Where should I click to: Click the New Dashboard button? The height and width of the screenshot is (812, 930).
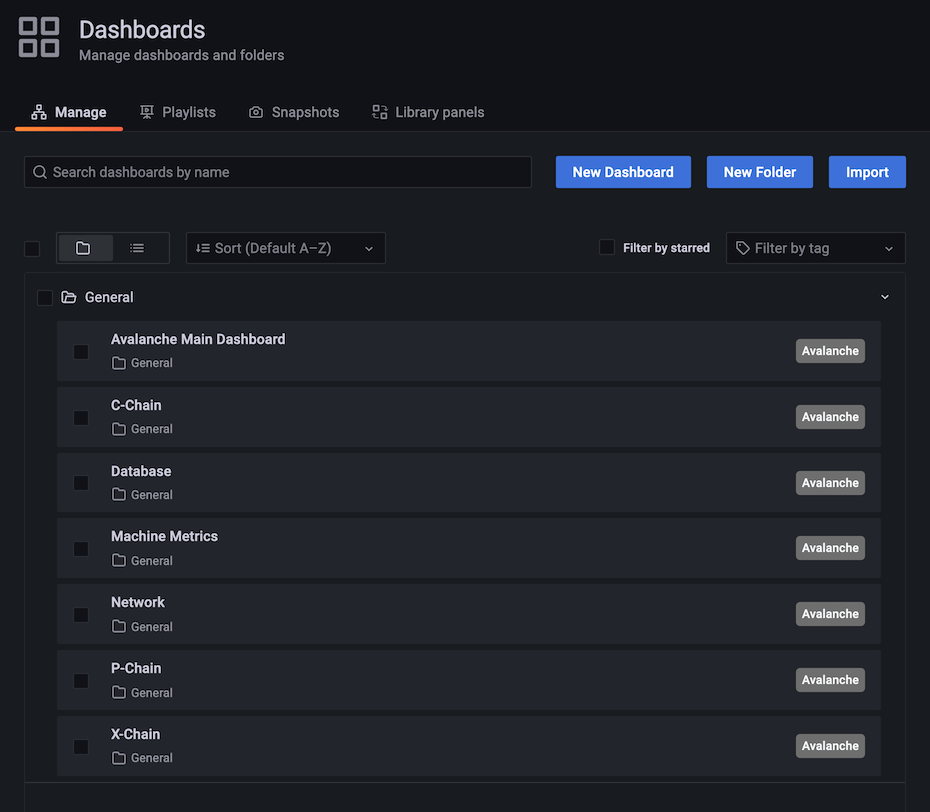(x=623, y=171)
